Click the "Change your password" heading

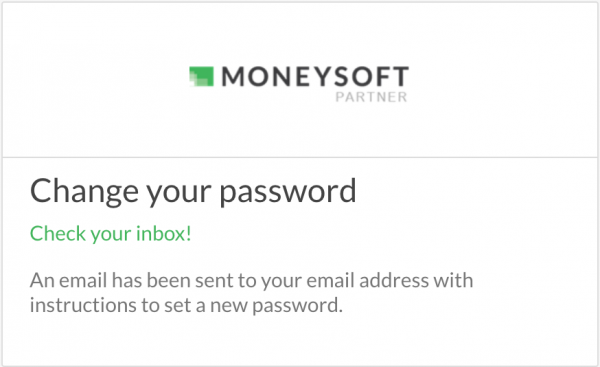193,192
